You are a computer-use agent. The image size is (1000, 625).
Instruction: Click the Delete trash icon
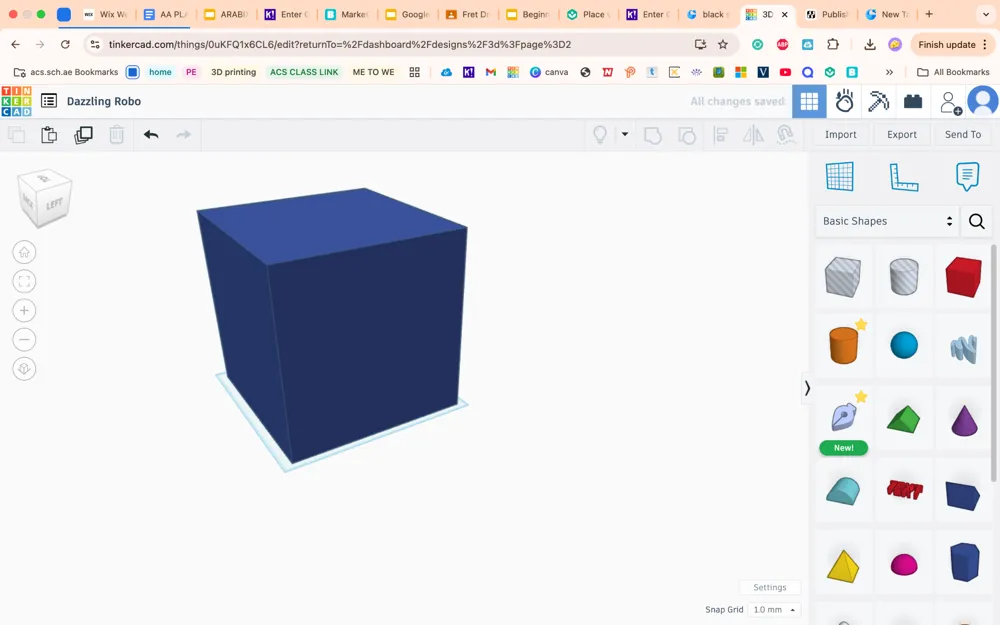point(117,135)
